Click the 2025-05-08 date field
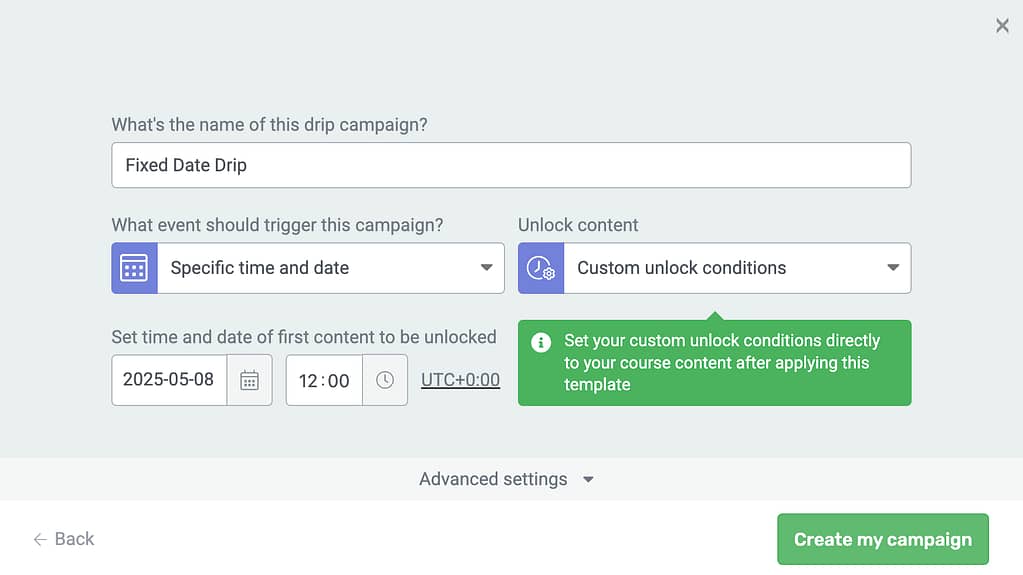 tap(170, 381)
